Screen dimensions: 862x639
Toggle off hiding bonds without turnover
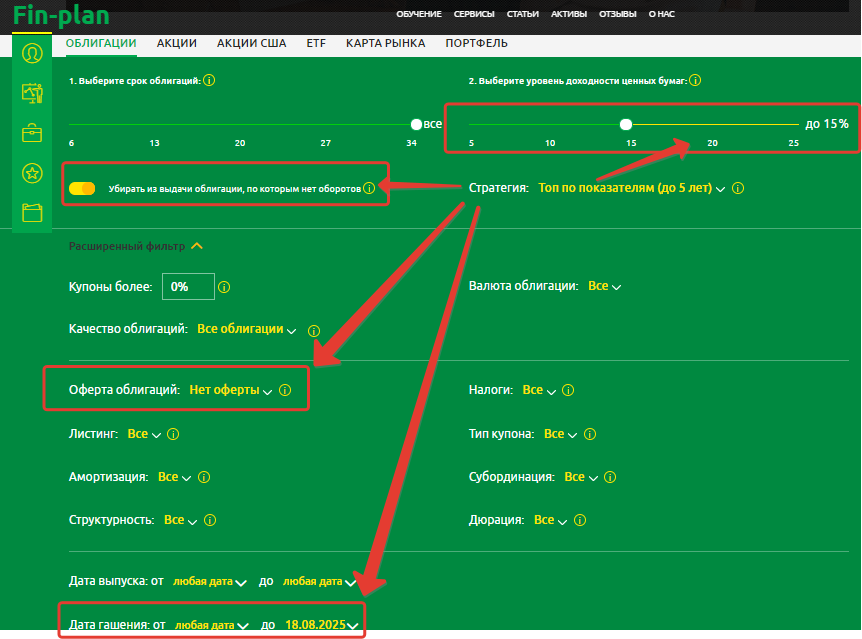[x=83, y=188]
